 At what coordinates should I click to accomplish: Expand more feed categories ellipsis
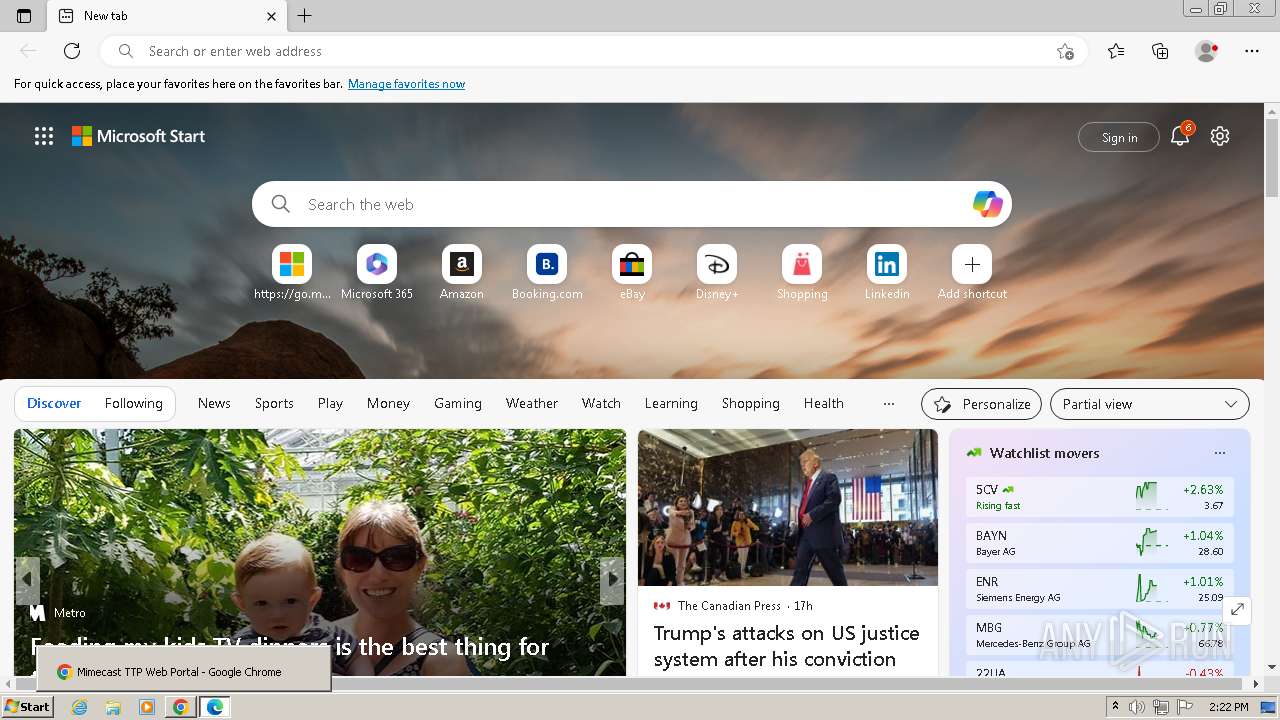coord(889,403)
